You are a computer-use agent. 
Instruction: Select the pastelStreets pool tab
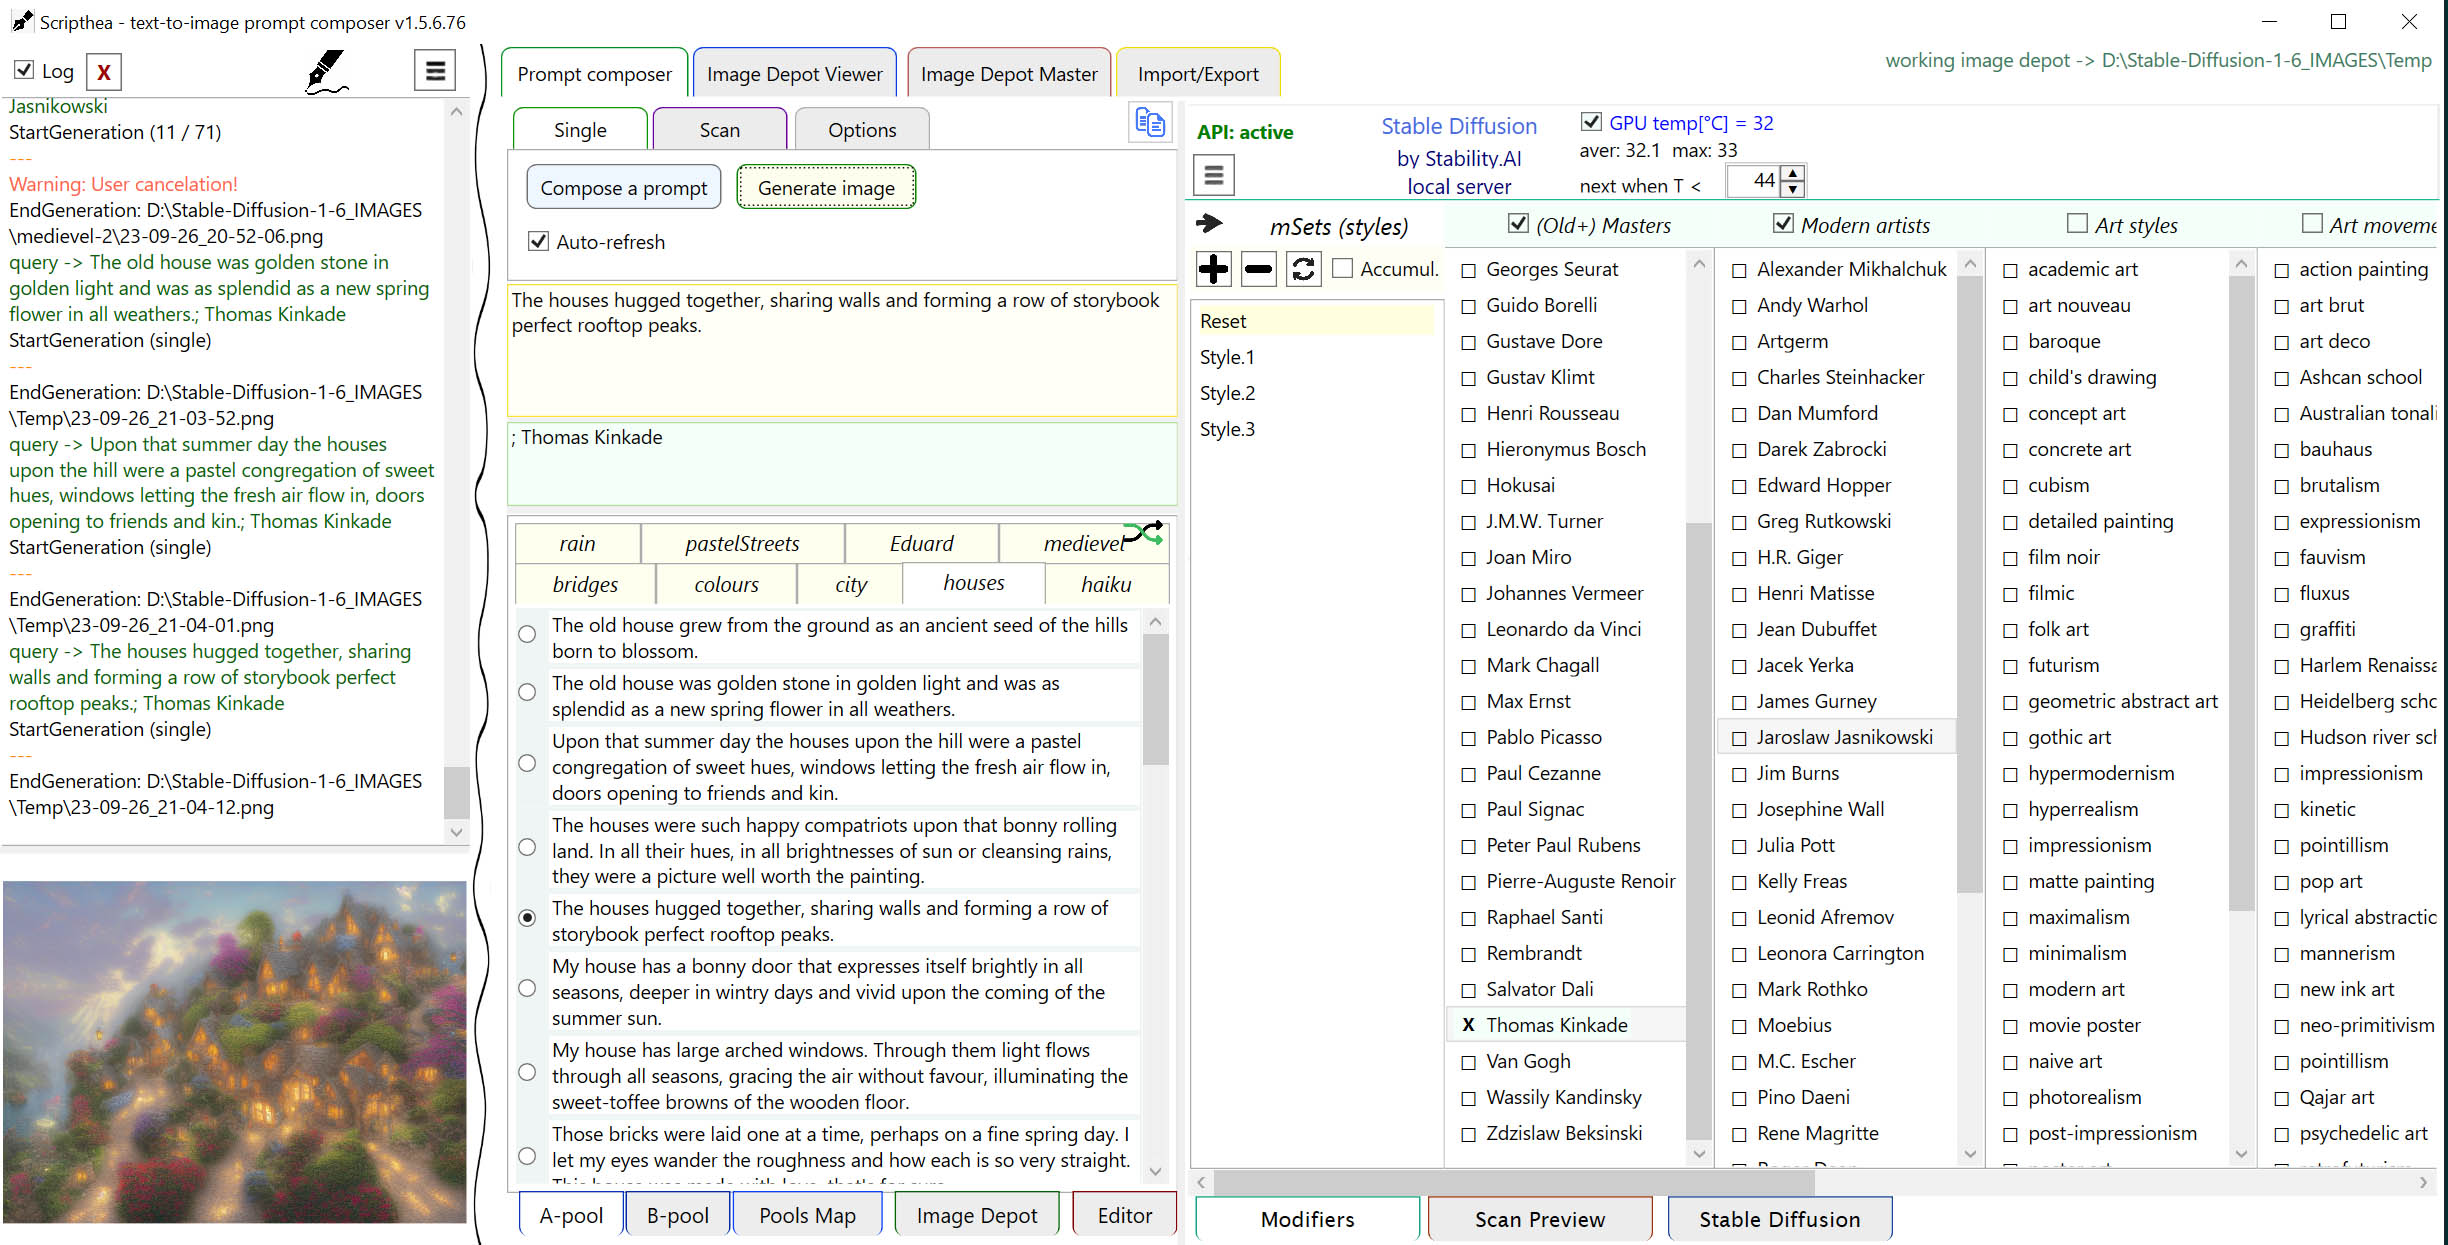click(x=742, y=543)
